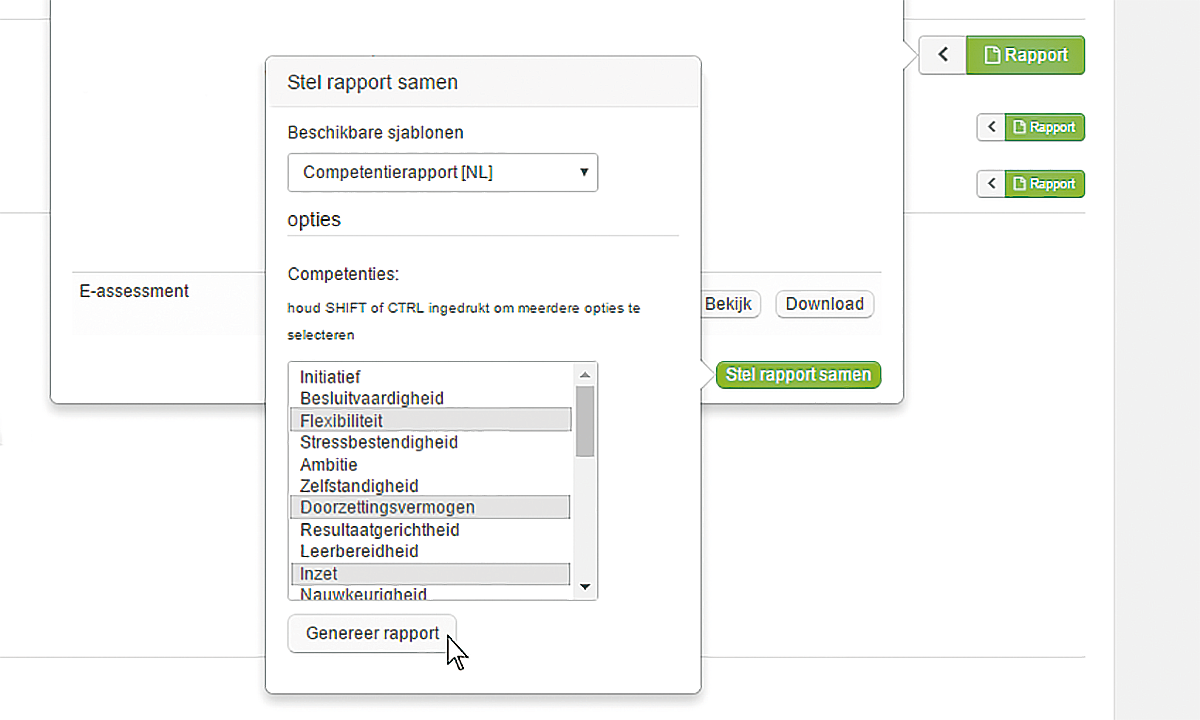1200x720 pixels.
Task: Select Initiatief in competenties list
Action: point(330,377)
